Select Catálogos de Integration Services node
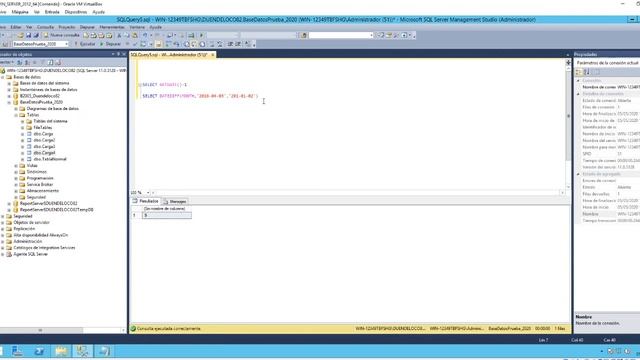Screen dimensions: 640x360 tap(44, 248)
